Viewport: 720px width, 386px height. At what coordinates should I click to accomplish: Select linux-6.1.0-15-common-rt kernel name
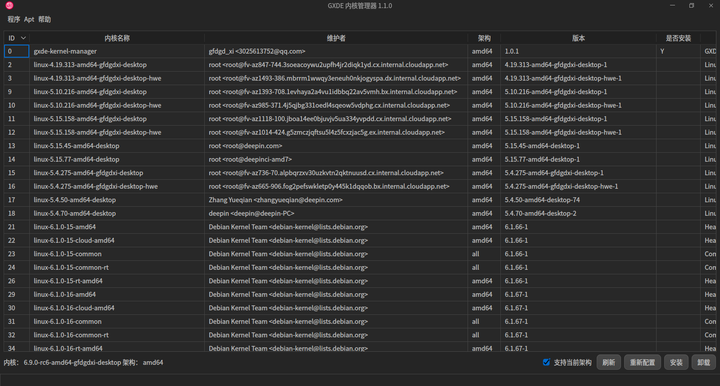71,267
